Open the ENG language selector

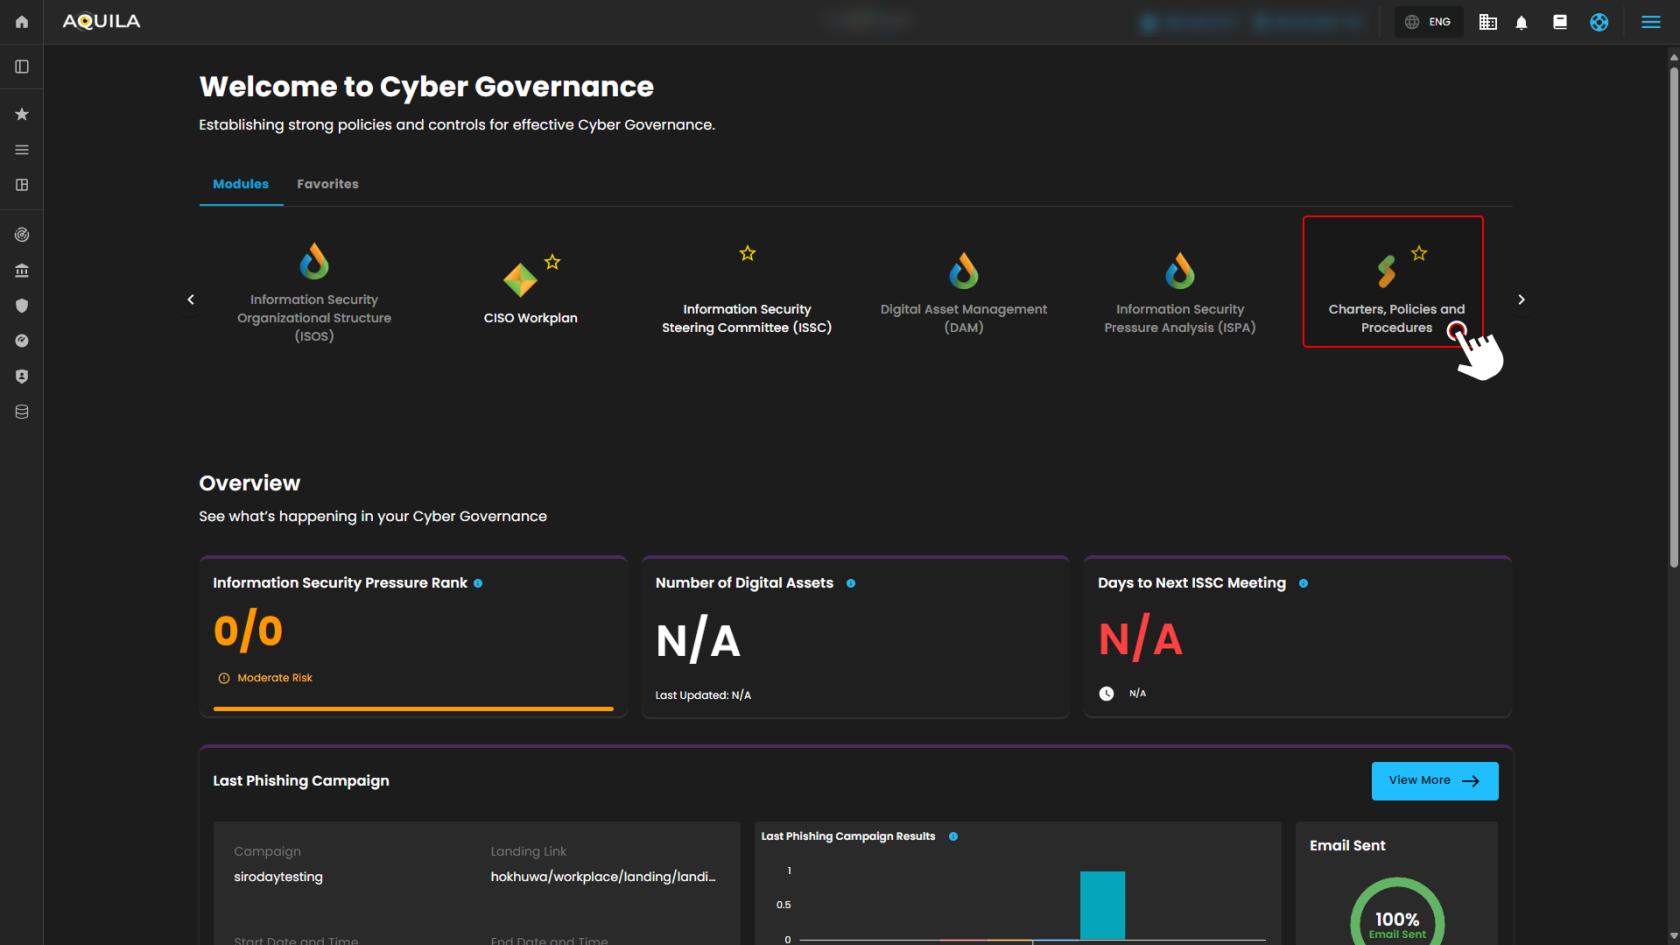click(1429, 22)
